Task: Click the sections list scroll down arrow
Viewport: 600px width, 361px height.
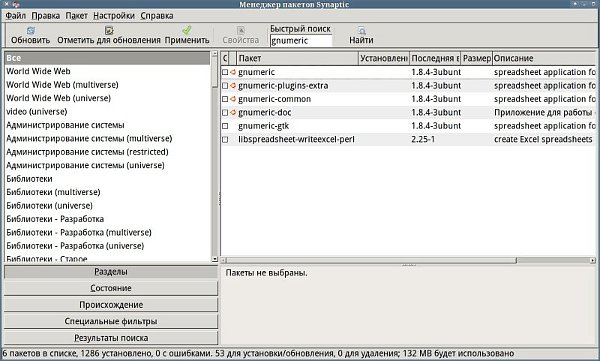Action: pos(215,259)
